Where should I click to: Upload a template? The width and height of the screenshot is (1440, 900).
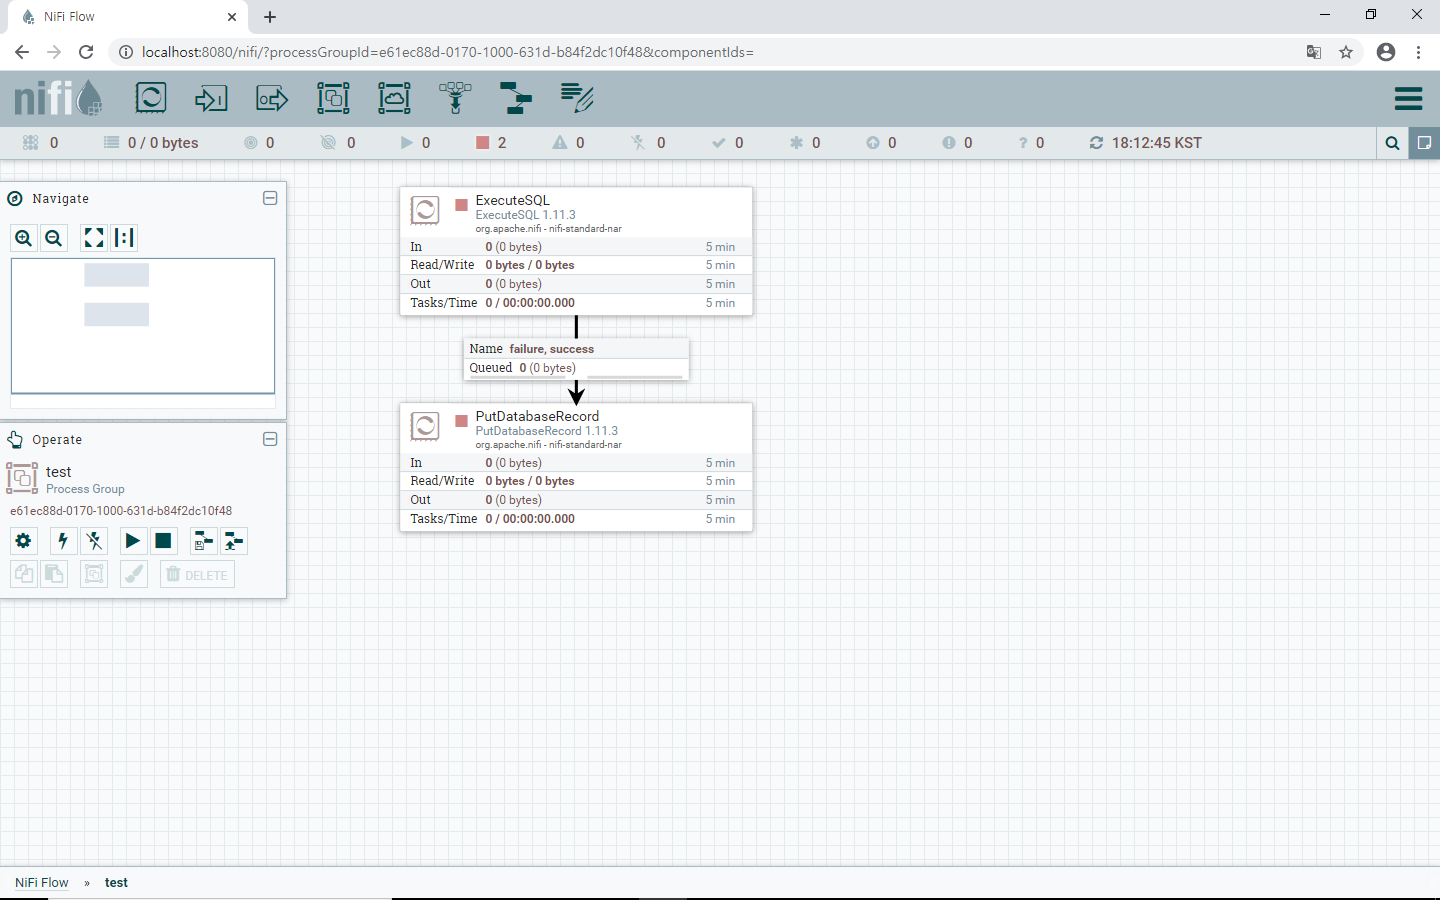234,541
